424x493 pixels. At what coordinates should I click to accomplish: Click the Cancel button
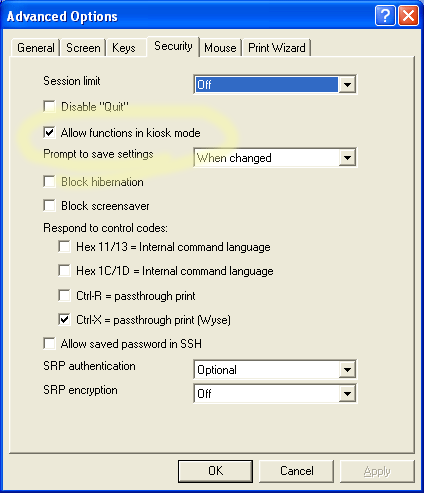point(297,471)
